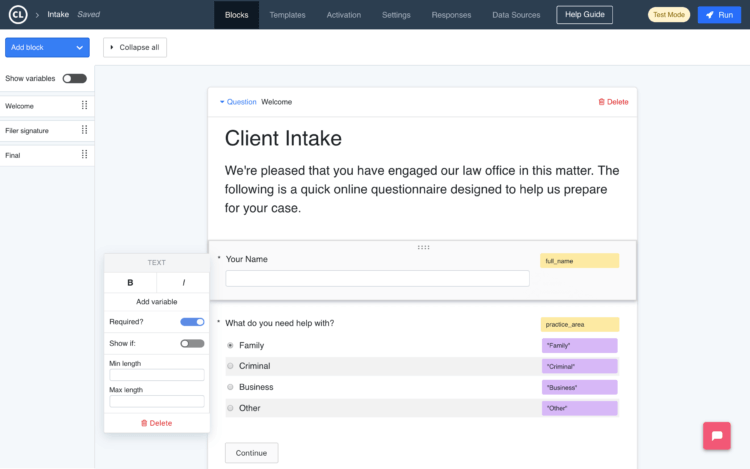The height and width of the screenshot is (469, 750).
Task: Open the chat support widget
Action: pos(716,437)
